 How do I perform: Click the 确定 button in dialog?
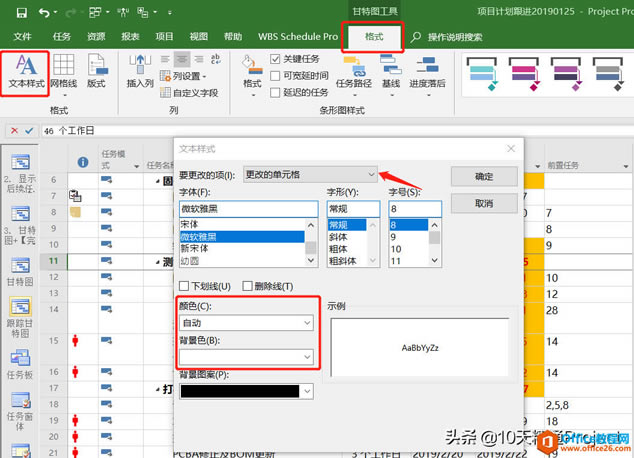483,176
